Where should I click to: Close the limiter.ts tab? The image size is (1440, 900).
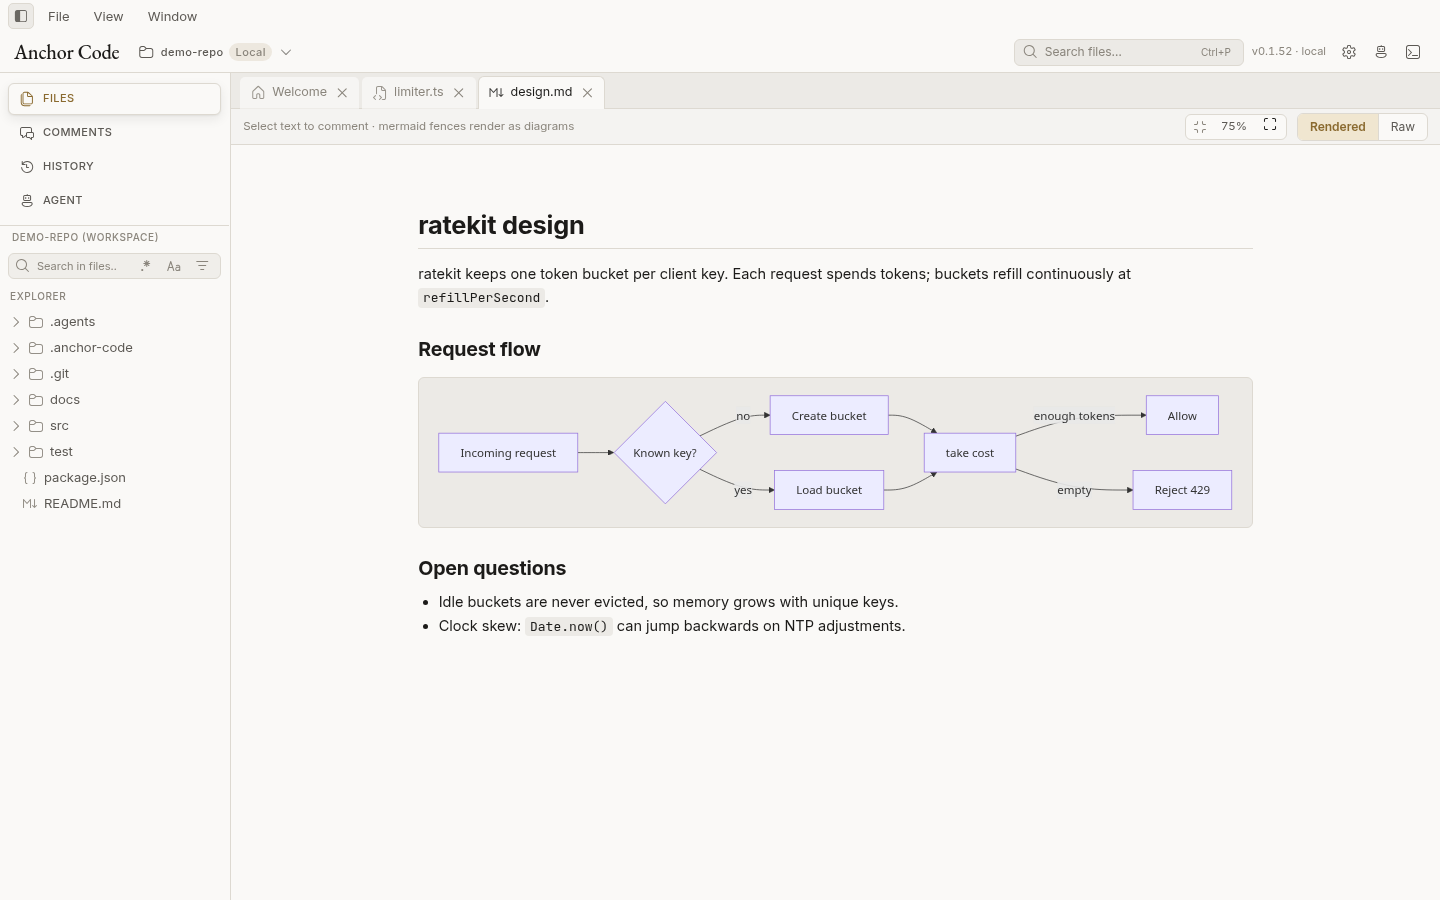pos(459,93)
